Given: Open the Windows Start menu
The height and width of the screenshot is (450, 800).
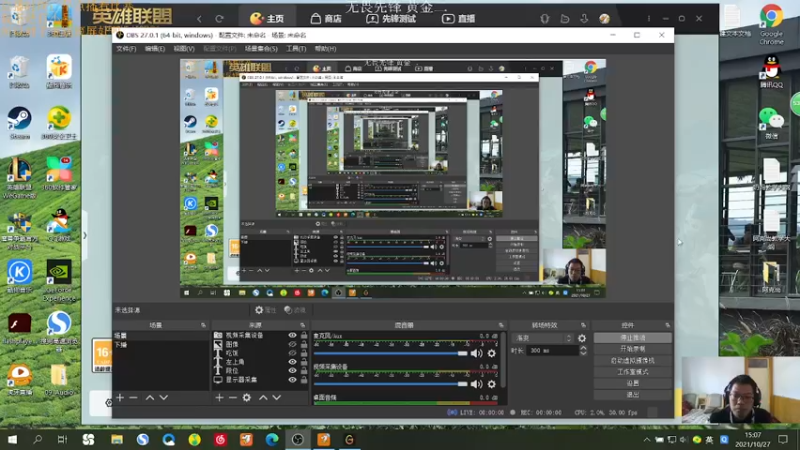Looking at the screenshot, I should click(x=12, y=439).
